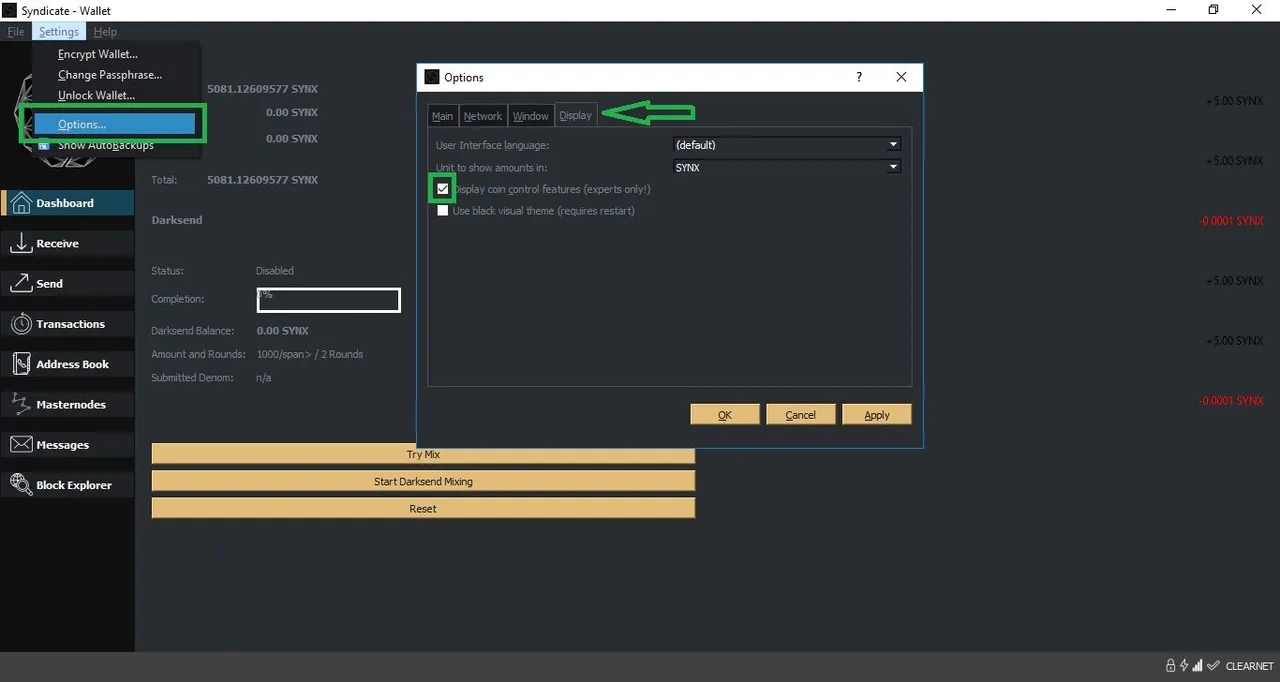Launch the Block Explorer
The image size is (1280, 682).
click(67, 485)
